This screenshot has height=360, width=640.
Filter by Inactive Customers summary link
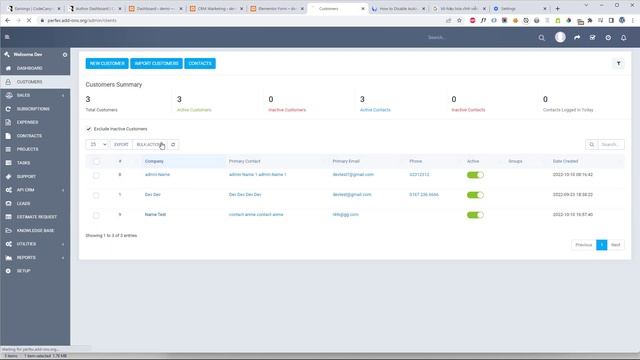click(x=287, y=110)
